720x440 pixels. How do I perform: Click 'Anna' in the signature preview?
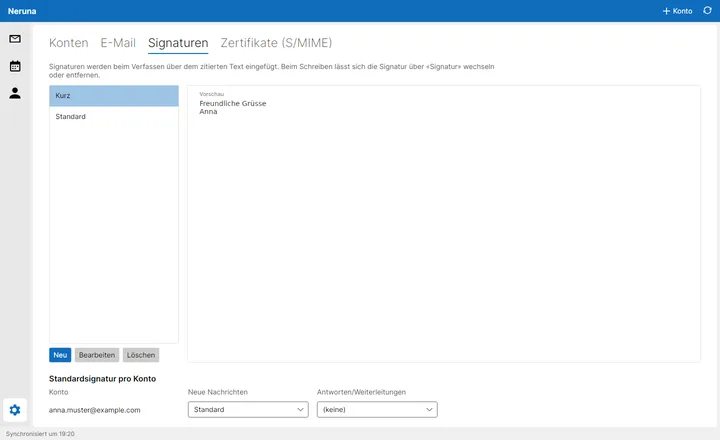pyautogui.click(x=208, y=112)
